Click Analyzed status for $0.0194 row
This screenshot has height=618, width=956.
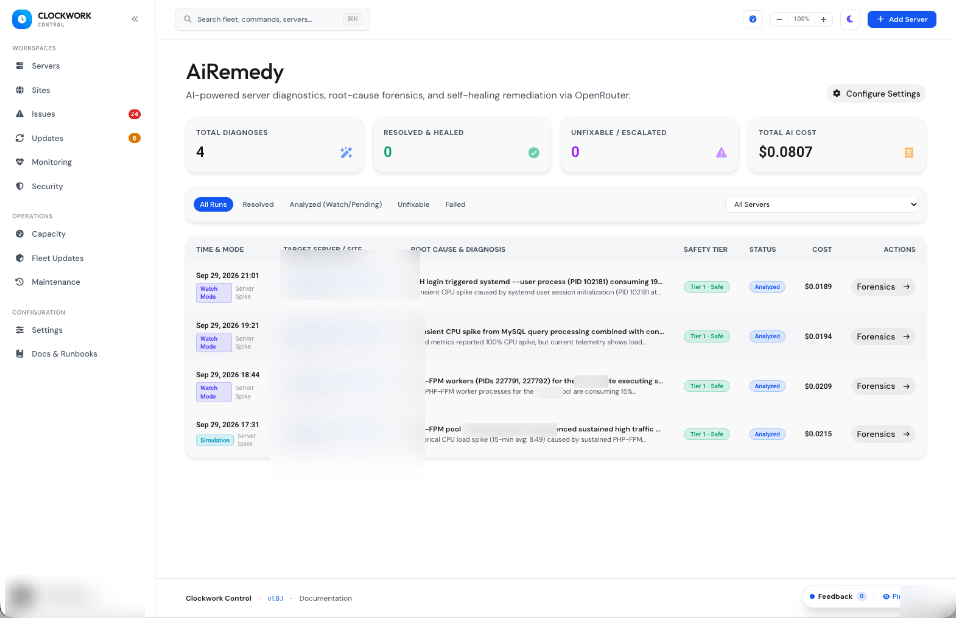click(767, 336)
